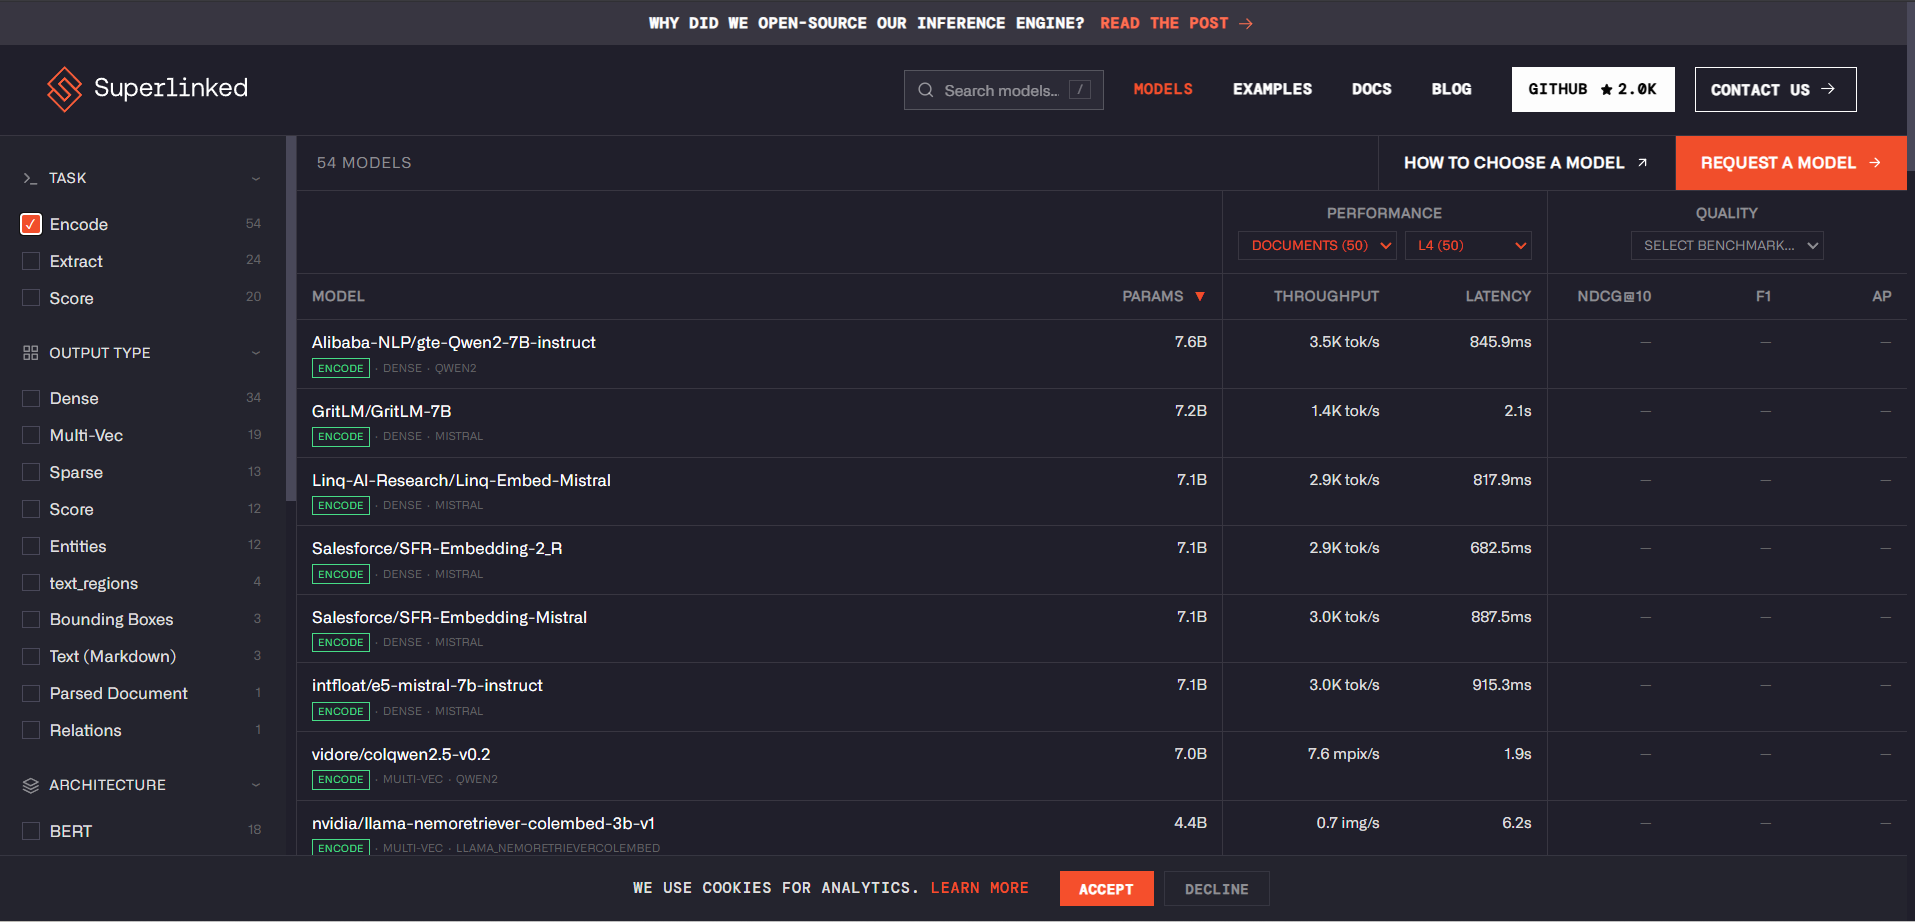
Task: Check the Extract task checkbox
Action: tap(31, 261)
